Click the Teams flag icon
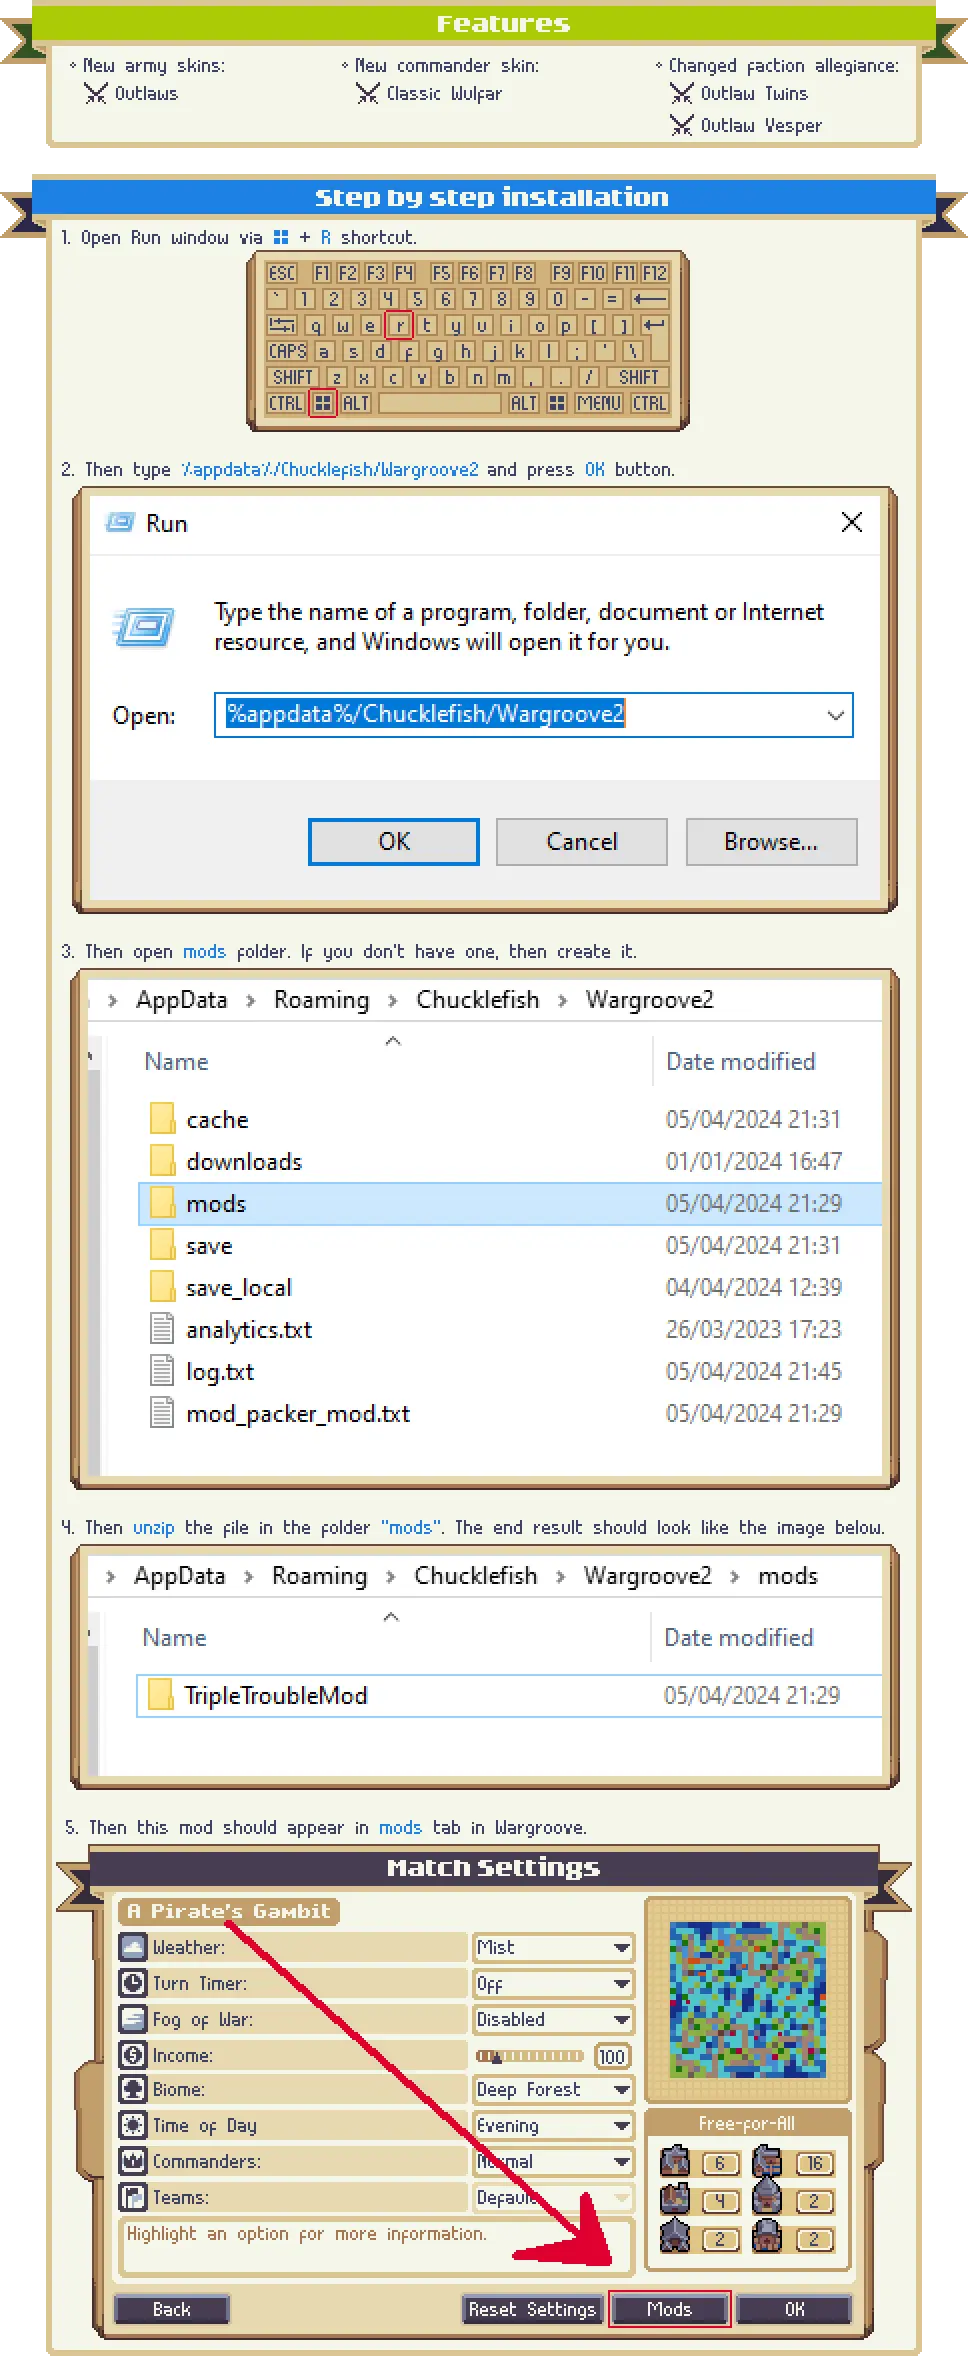Image resolution: width=968 pixels, height=2356 pixels. click(x=133, y=2197)
